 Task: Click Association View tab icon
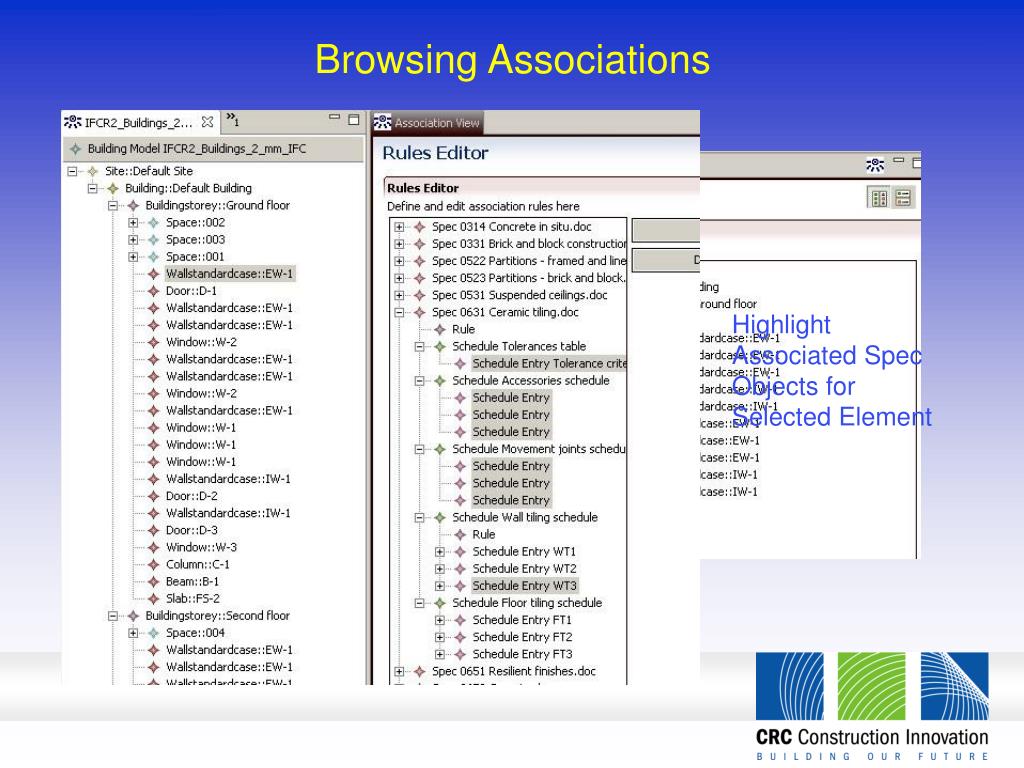coord(383,122)
